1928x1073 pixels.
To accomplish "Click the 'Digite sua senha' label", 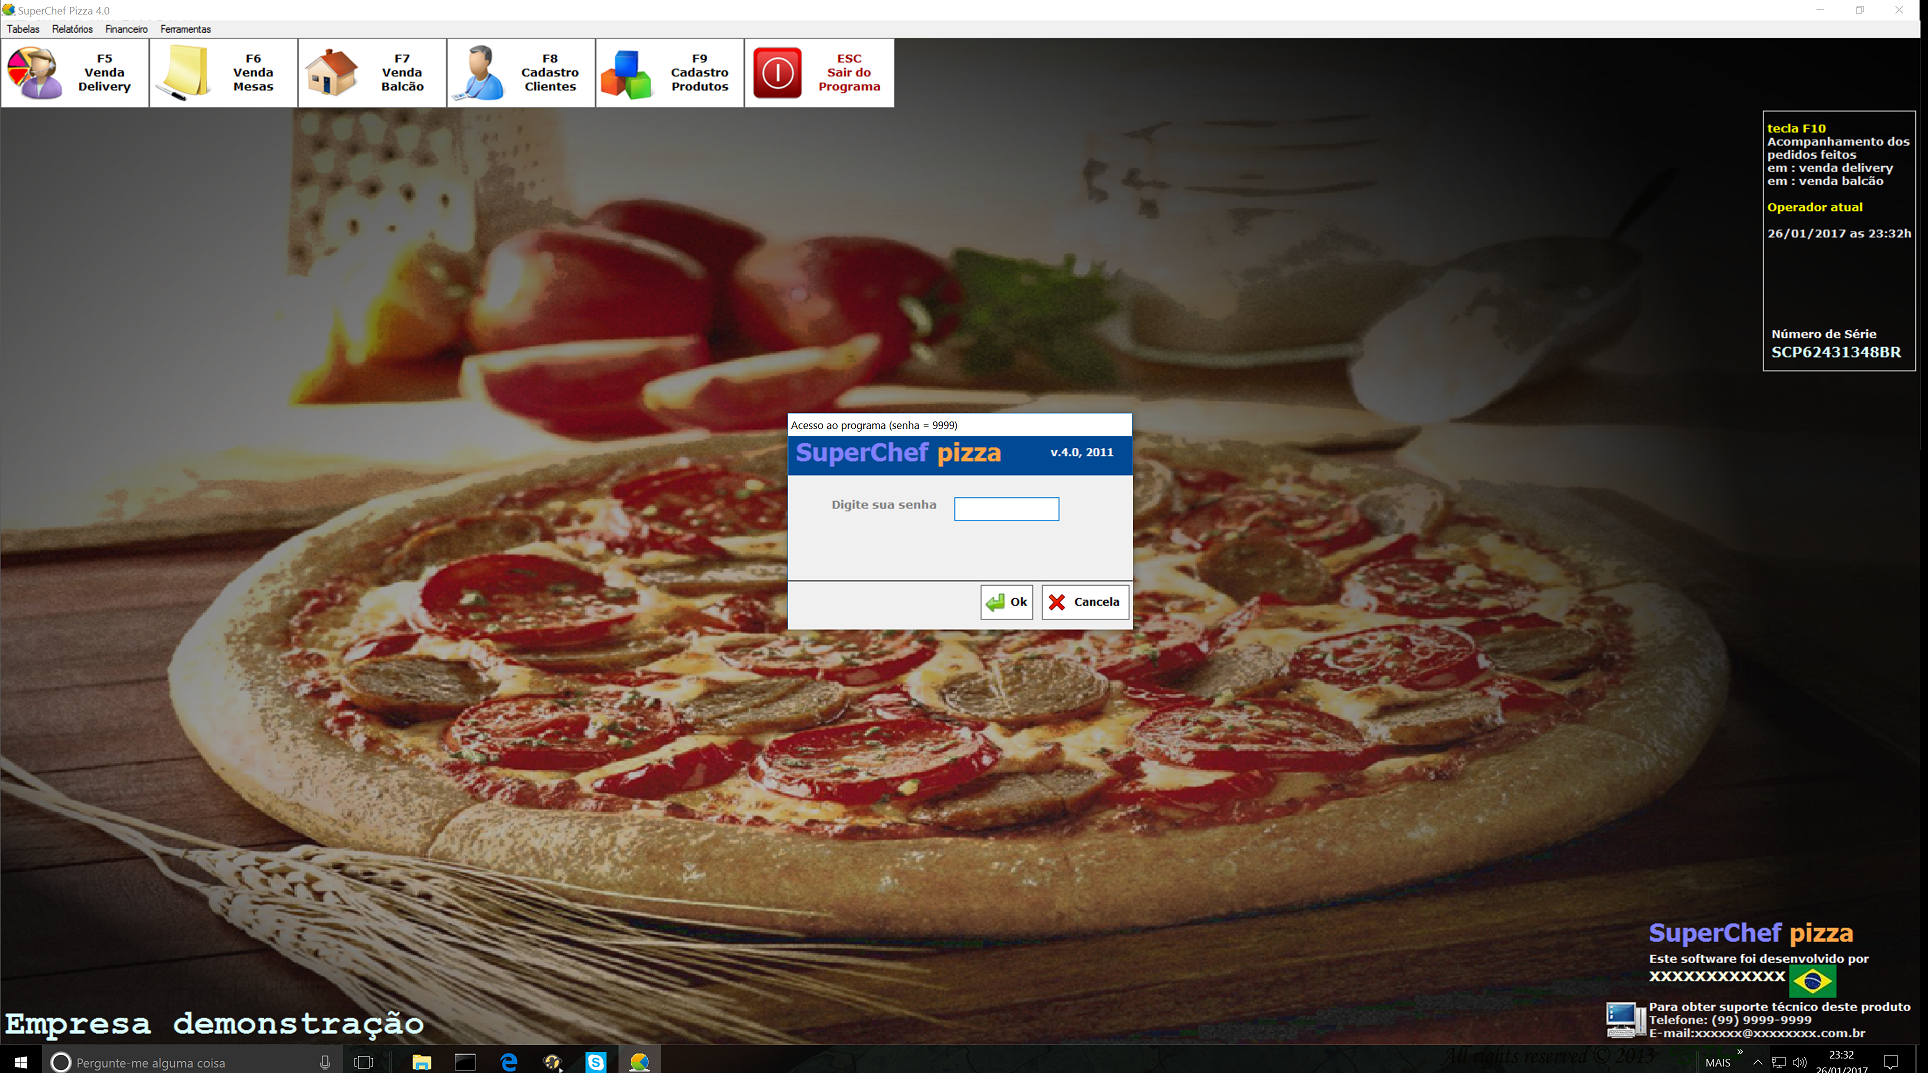I will (884, 505).
